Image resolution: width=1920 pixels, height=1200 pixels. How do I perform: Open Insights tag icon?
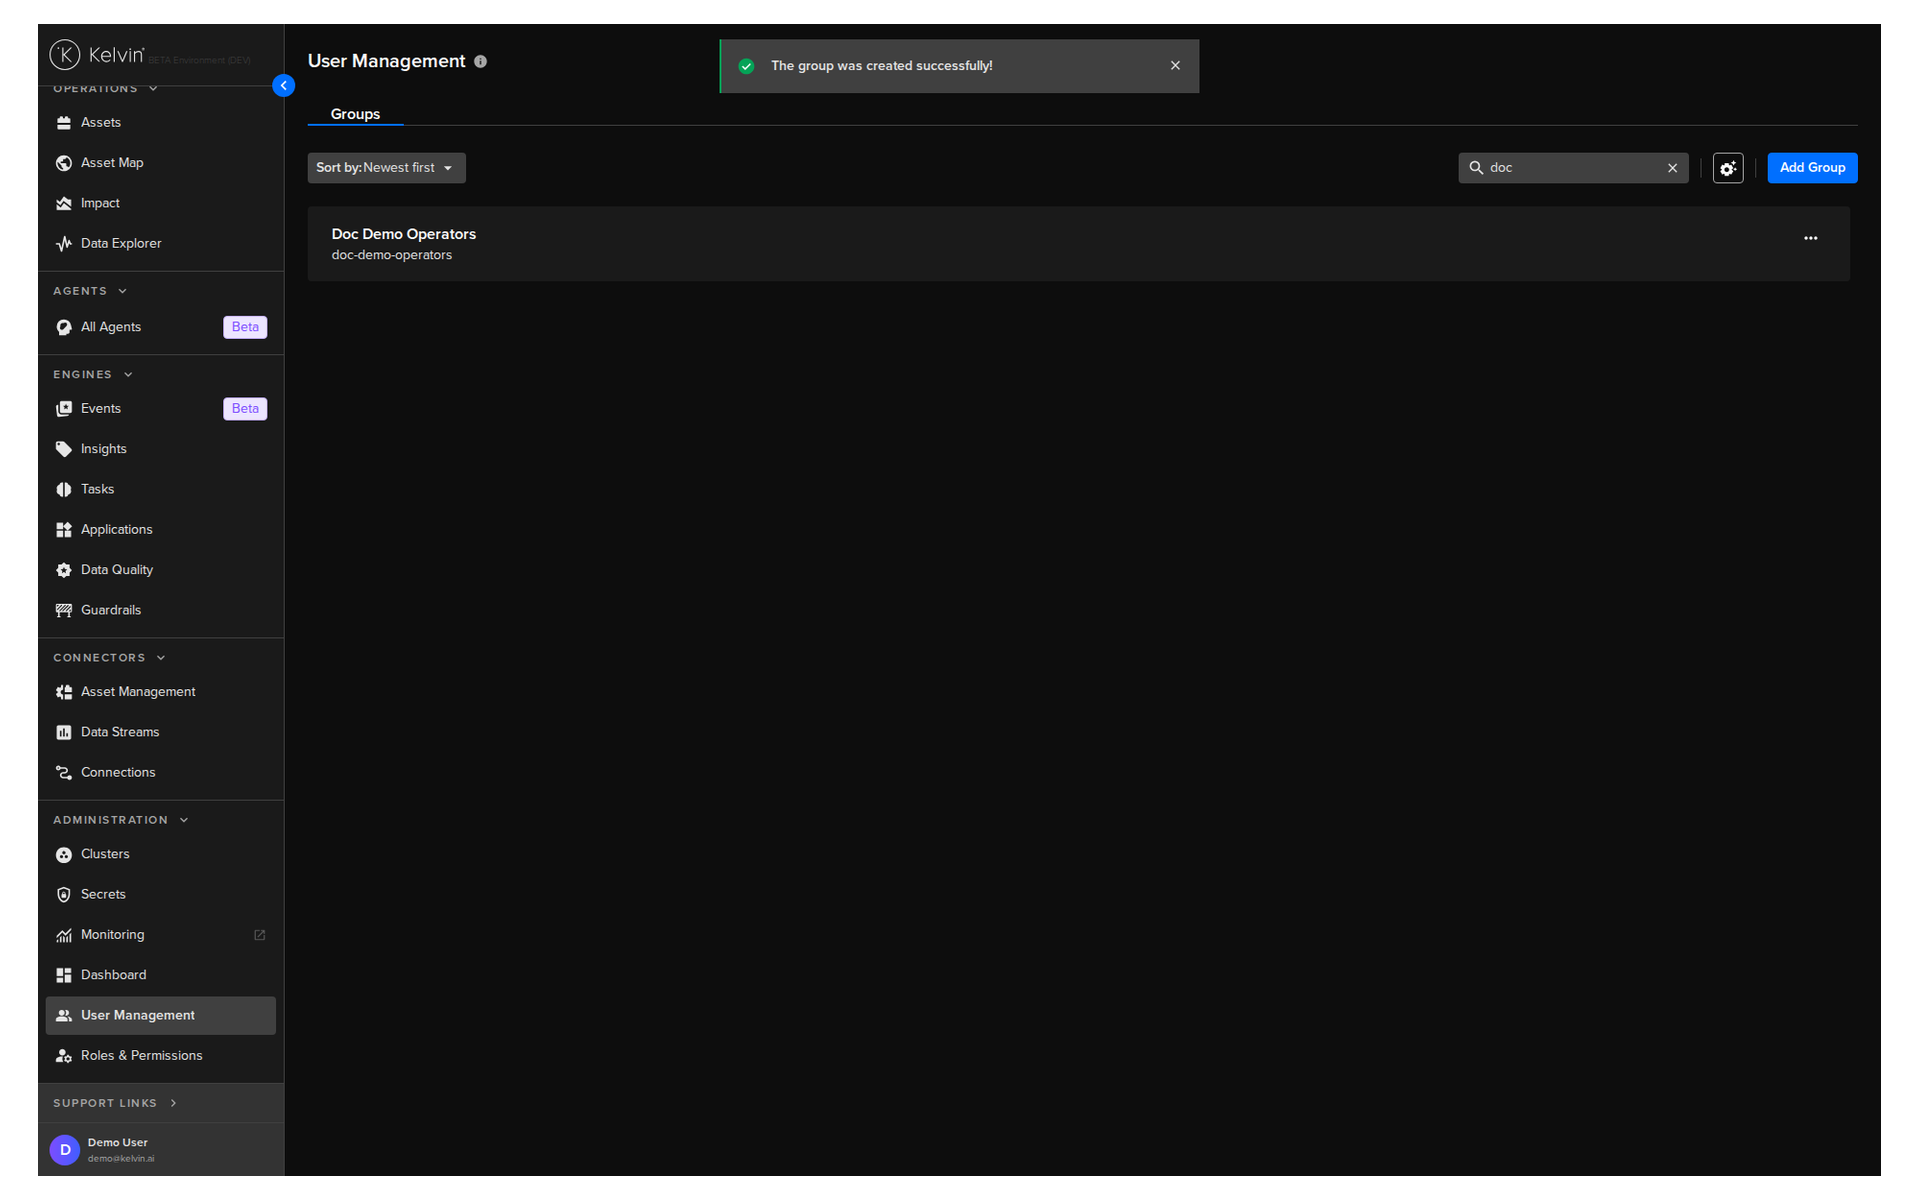click(x=64, y=449)
